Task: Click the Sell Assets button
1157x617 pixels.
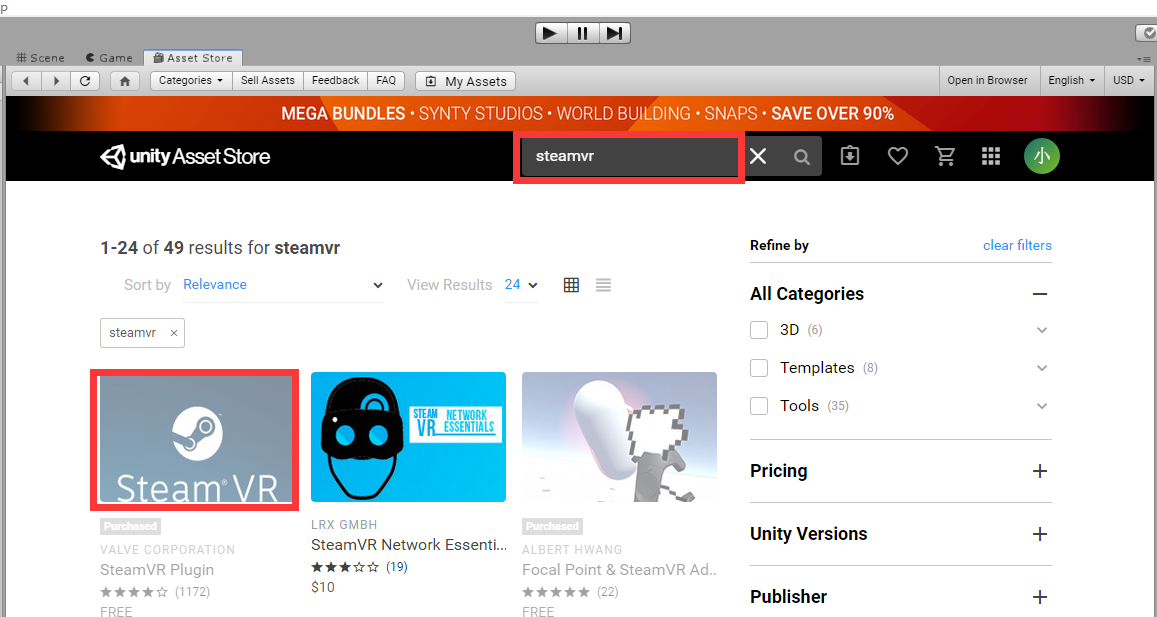Action: 268,80
